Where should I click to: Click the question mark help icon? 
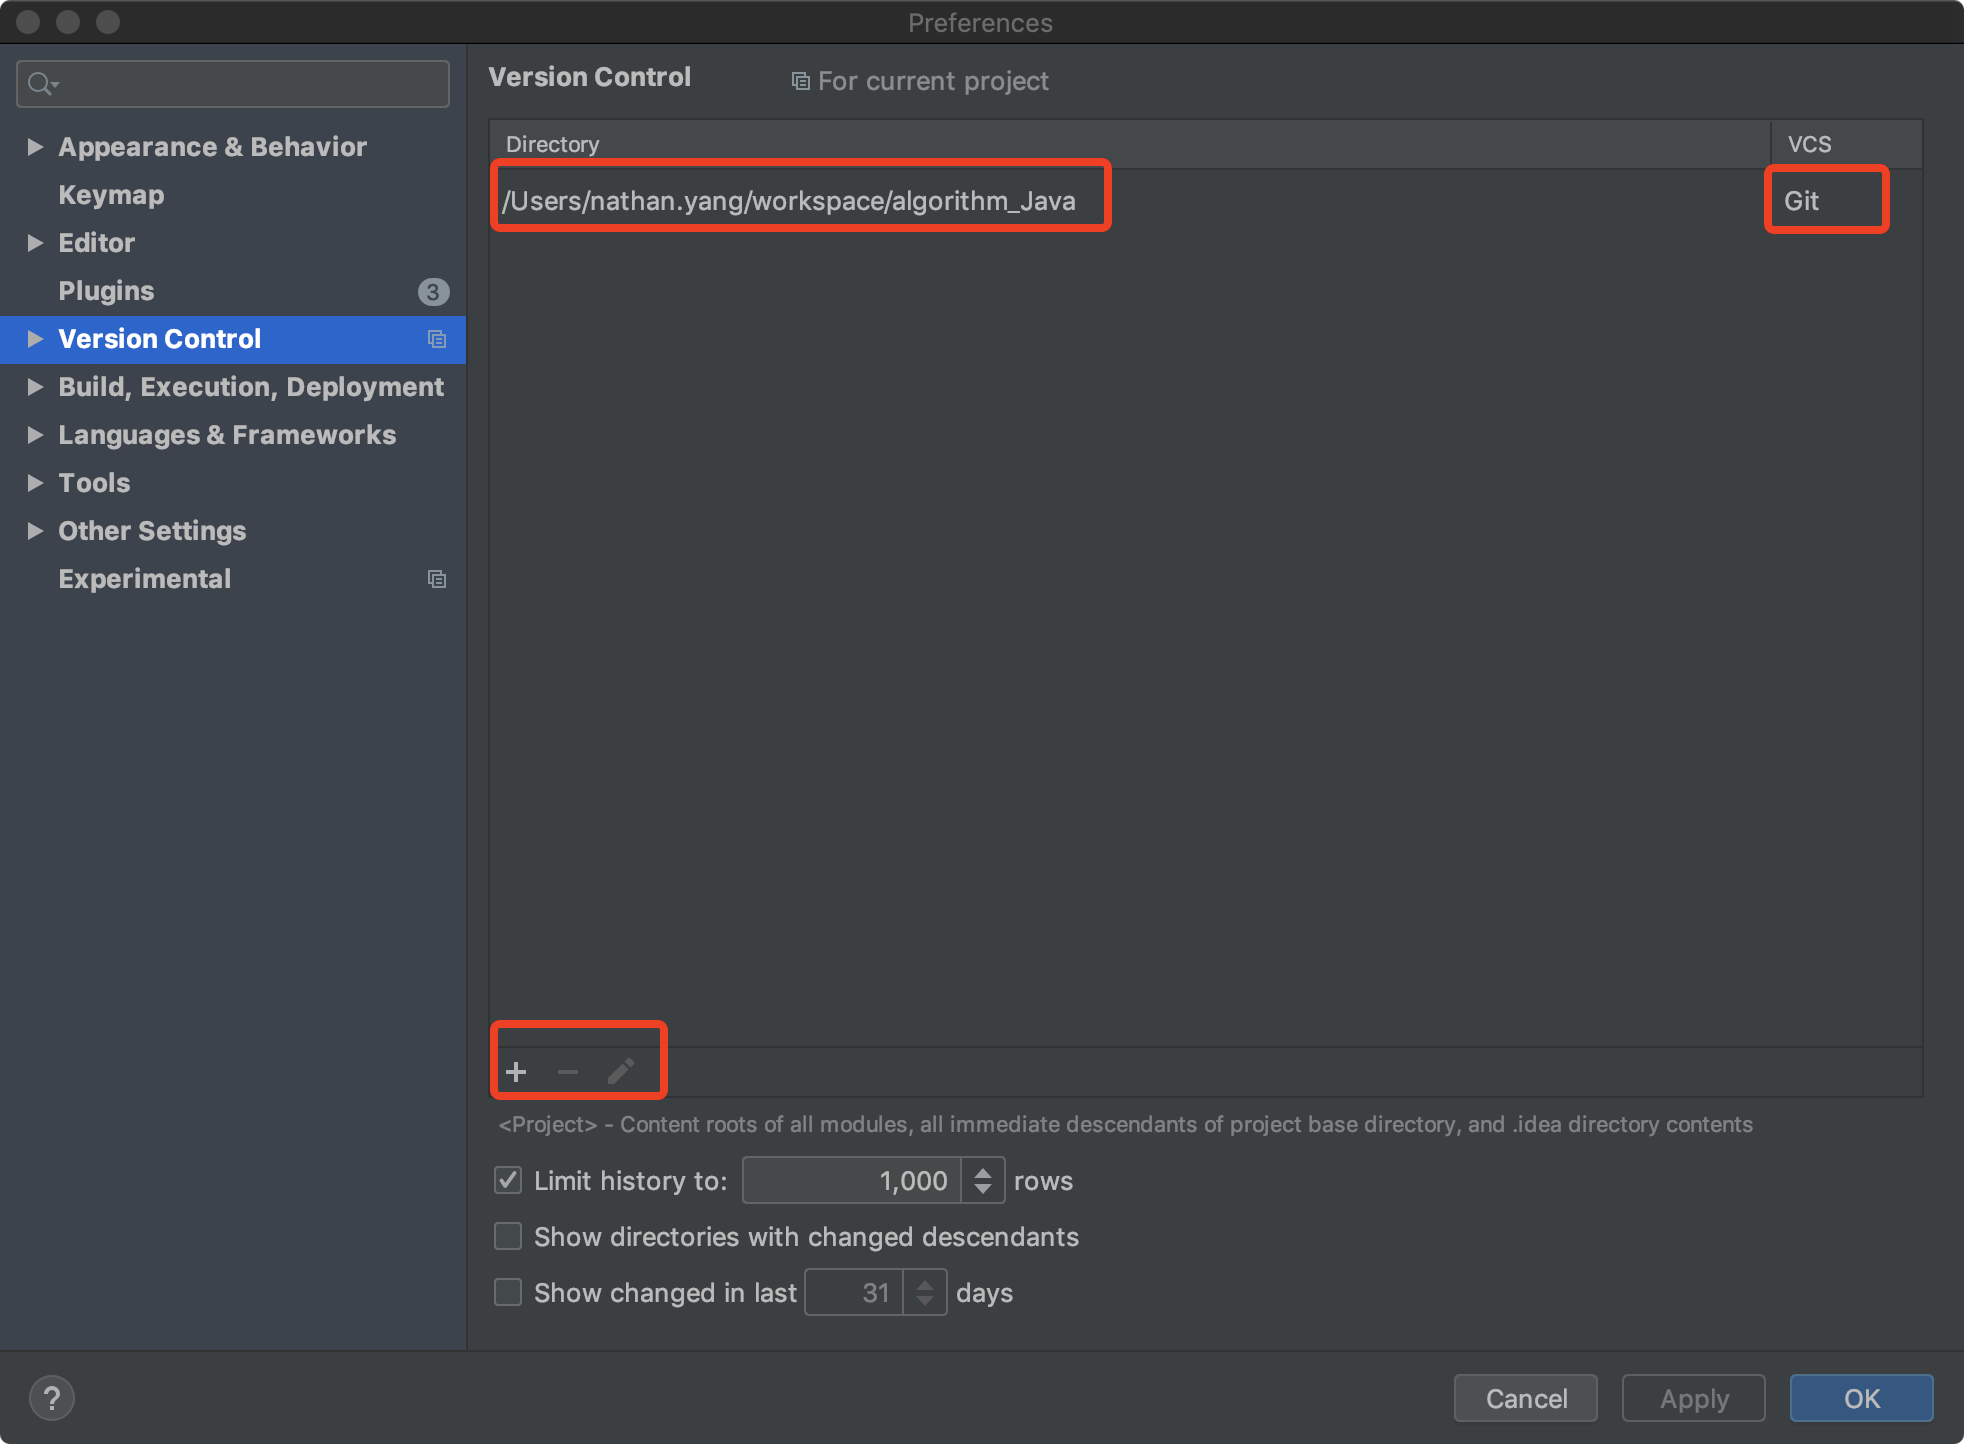[x=52, y=1398]
